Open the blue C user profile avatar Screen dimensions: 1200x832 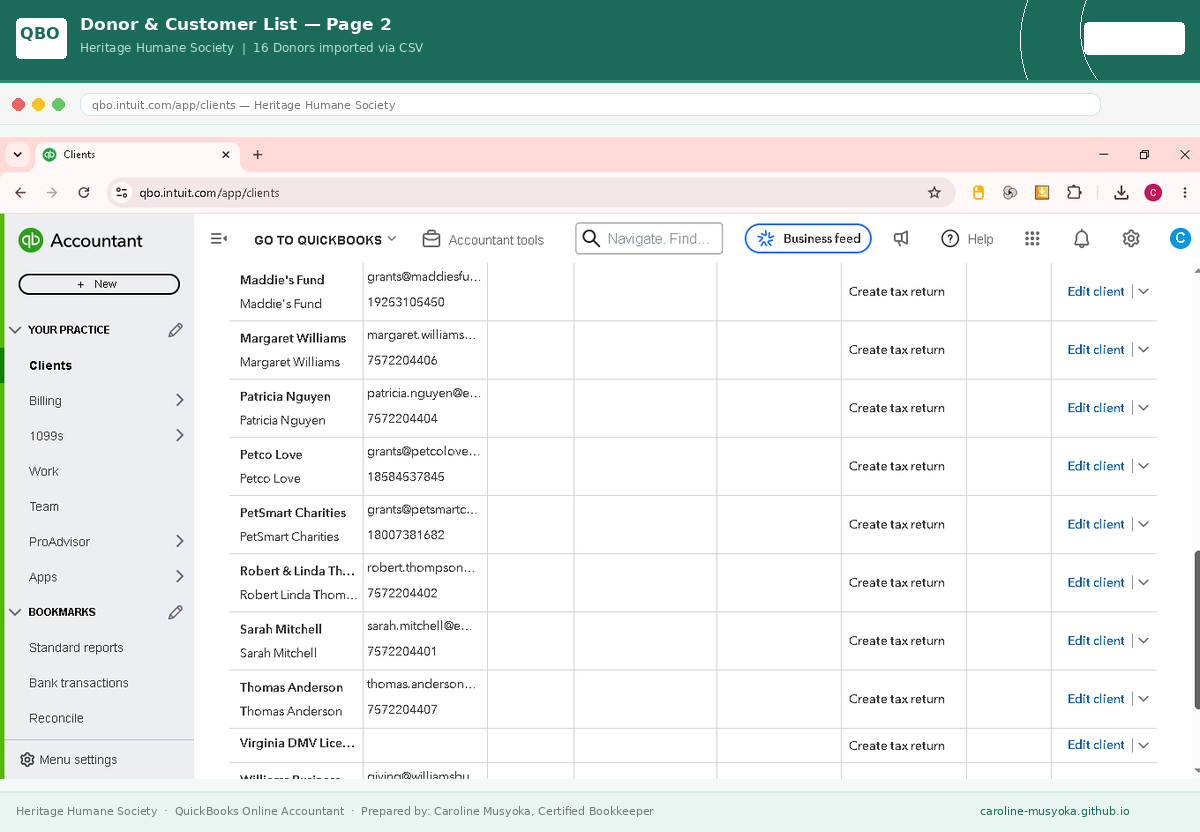pos(1180,238)
